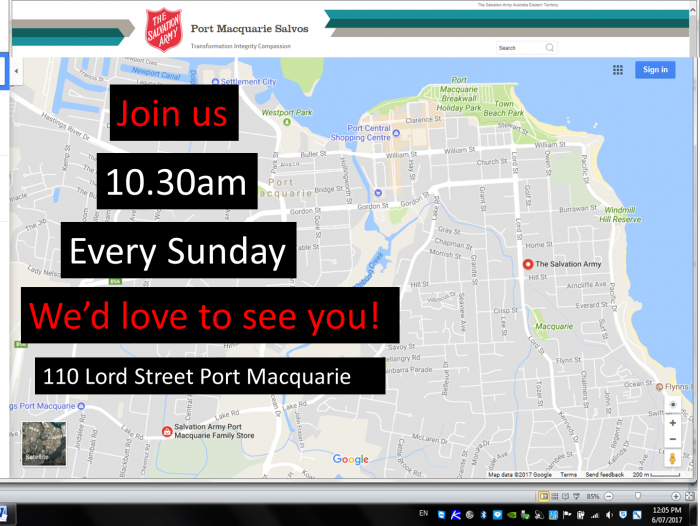
Task: Select We'd love to see you text
Action: coord(210,315)
